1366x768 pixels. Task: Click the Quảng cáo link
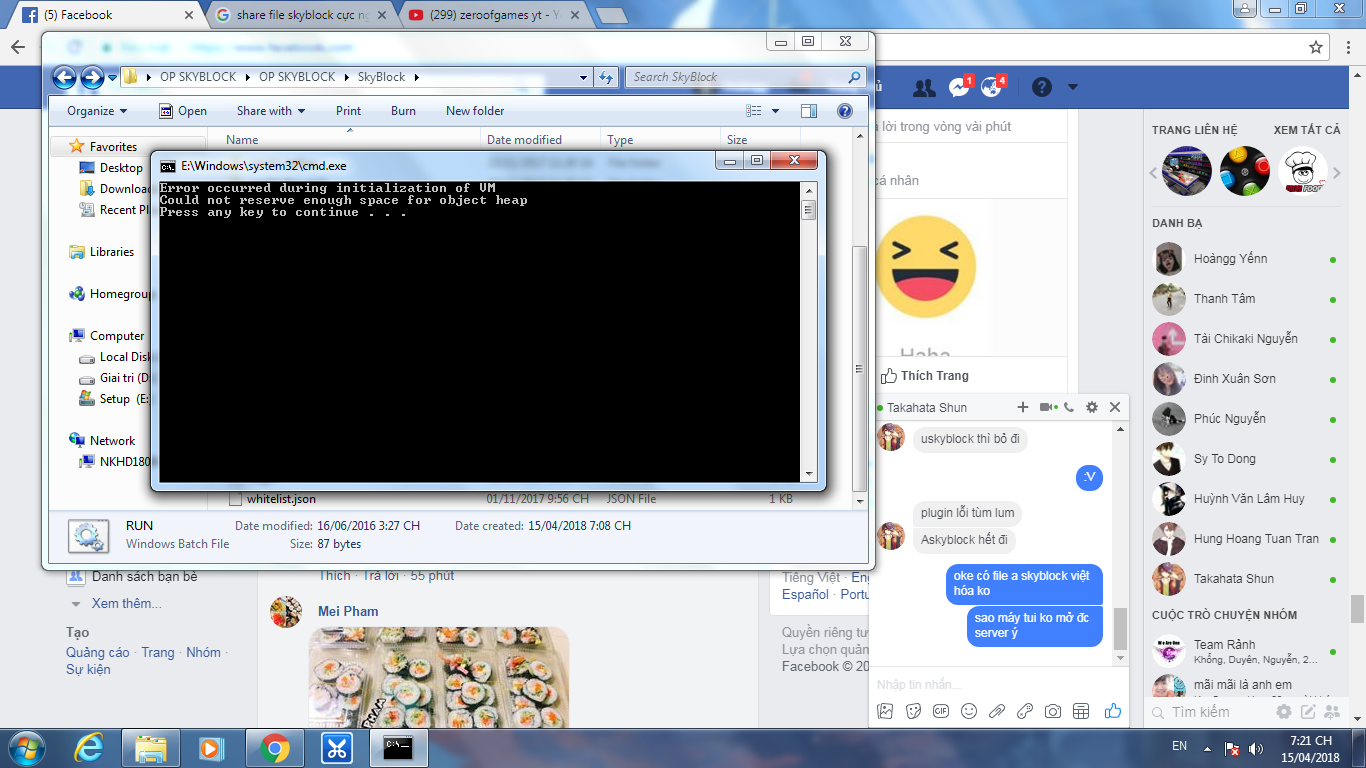pos(98,652)
